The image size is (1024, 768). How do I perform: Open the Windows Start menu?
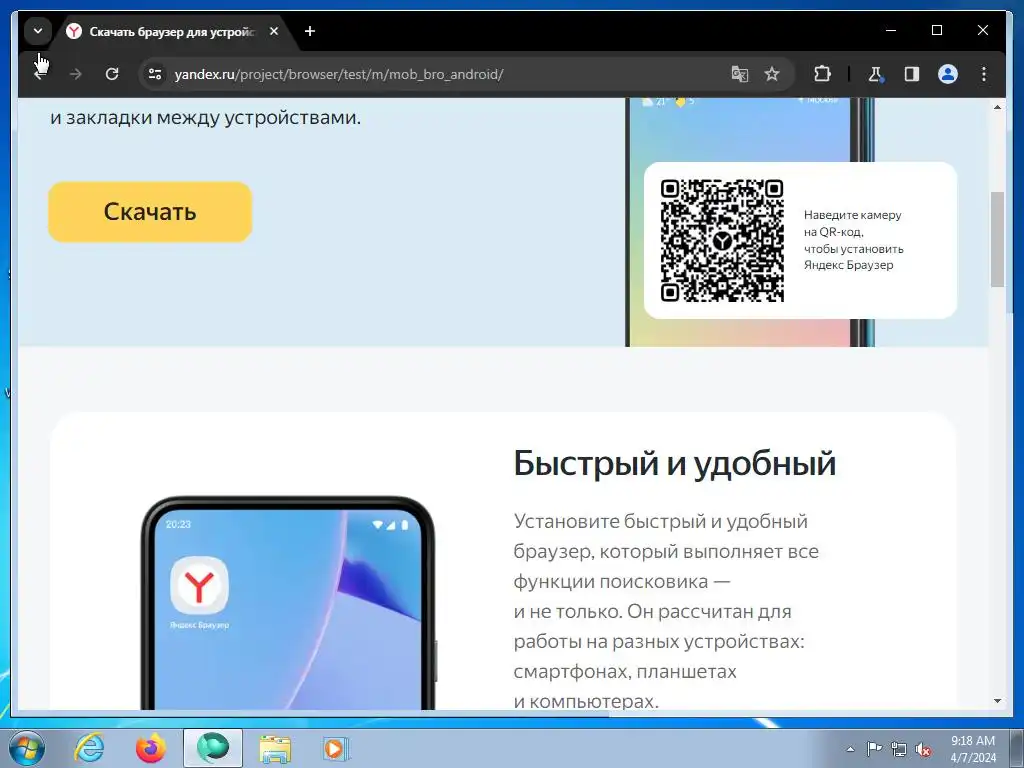point(27,748)
